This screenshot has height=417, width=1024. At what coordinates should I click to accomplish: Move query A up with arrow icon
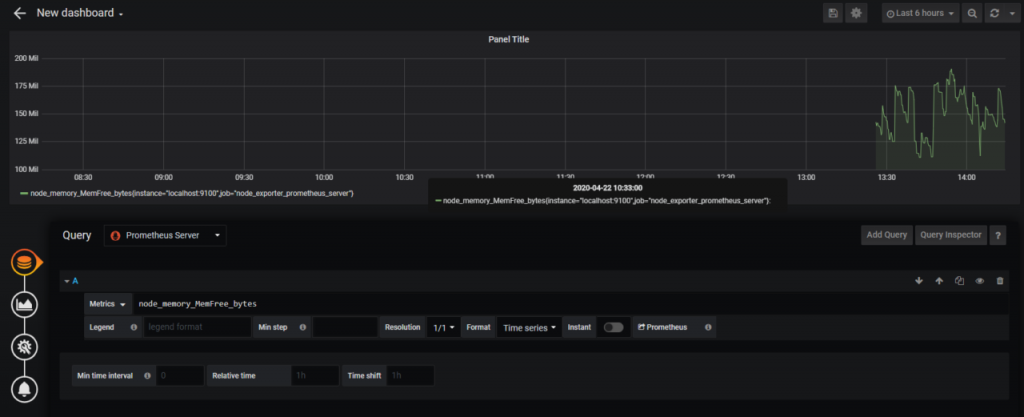pos(939,281)
